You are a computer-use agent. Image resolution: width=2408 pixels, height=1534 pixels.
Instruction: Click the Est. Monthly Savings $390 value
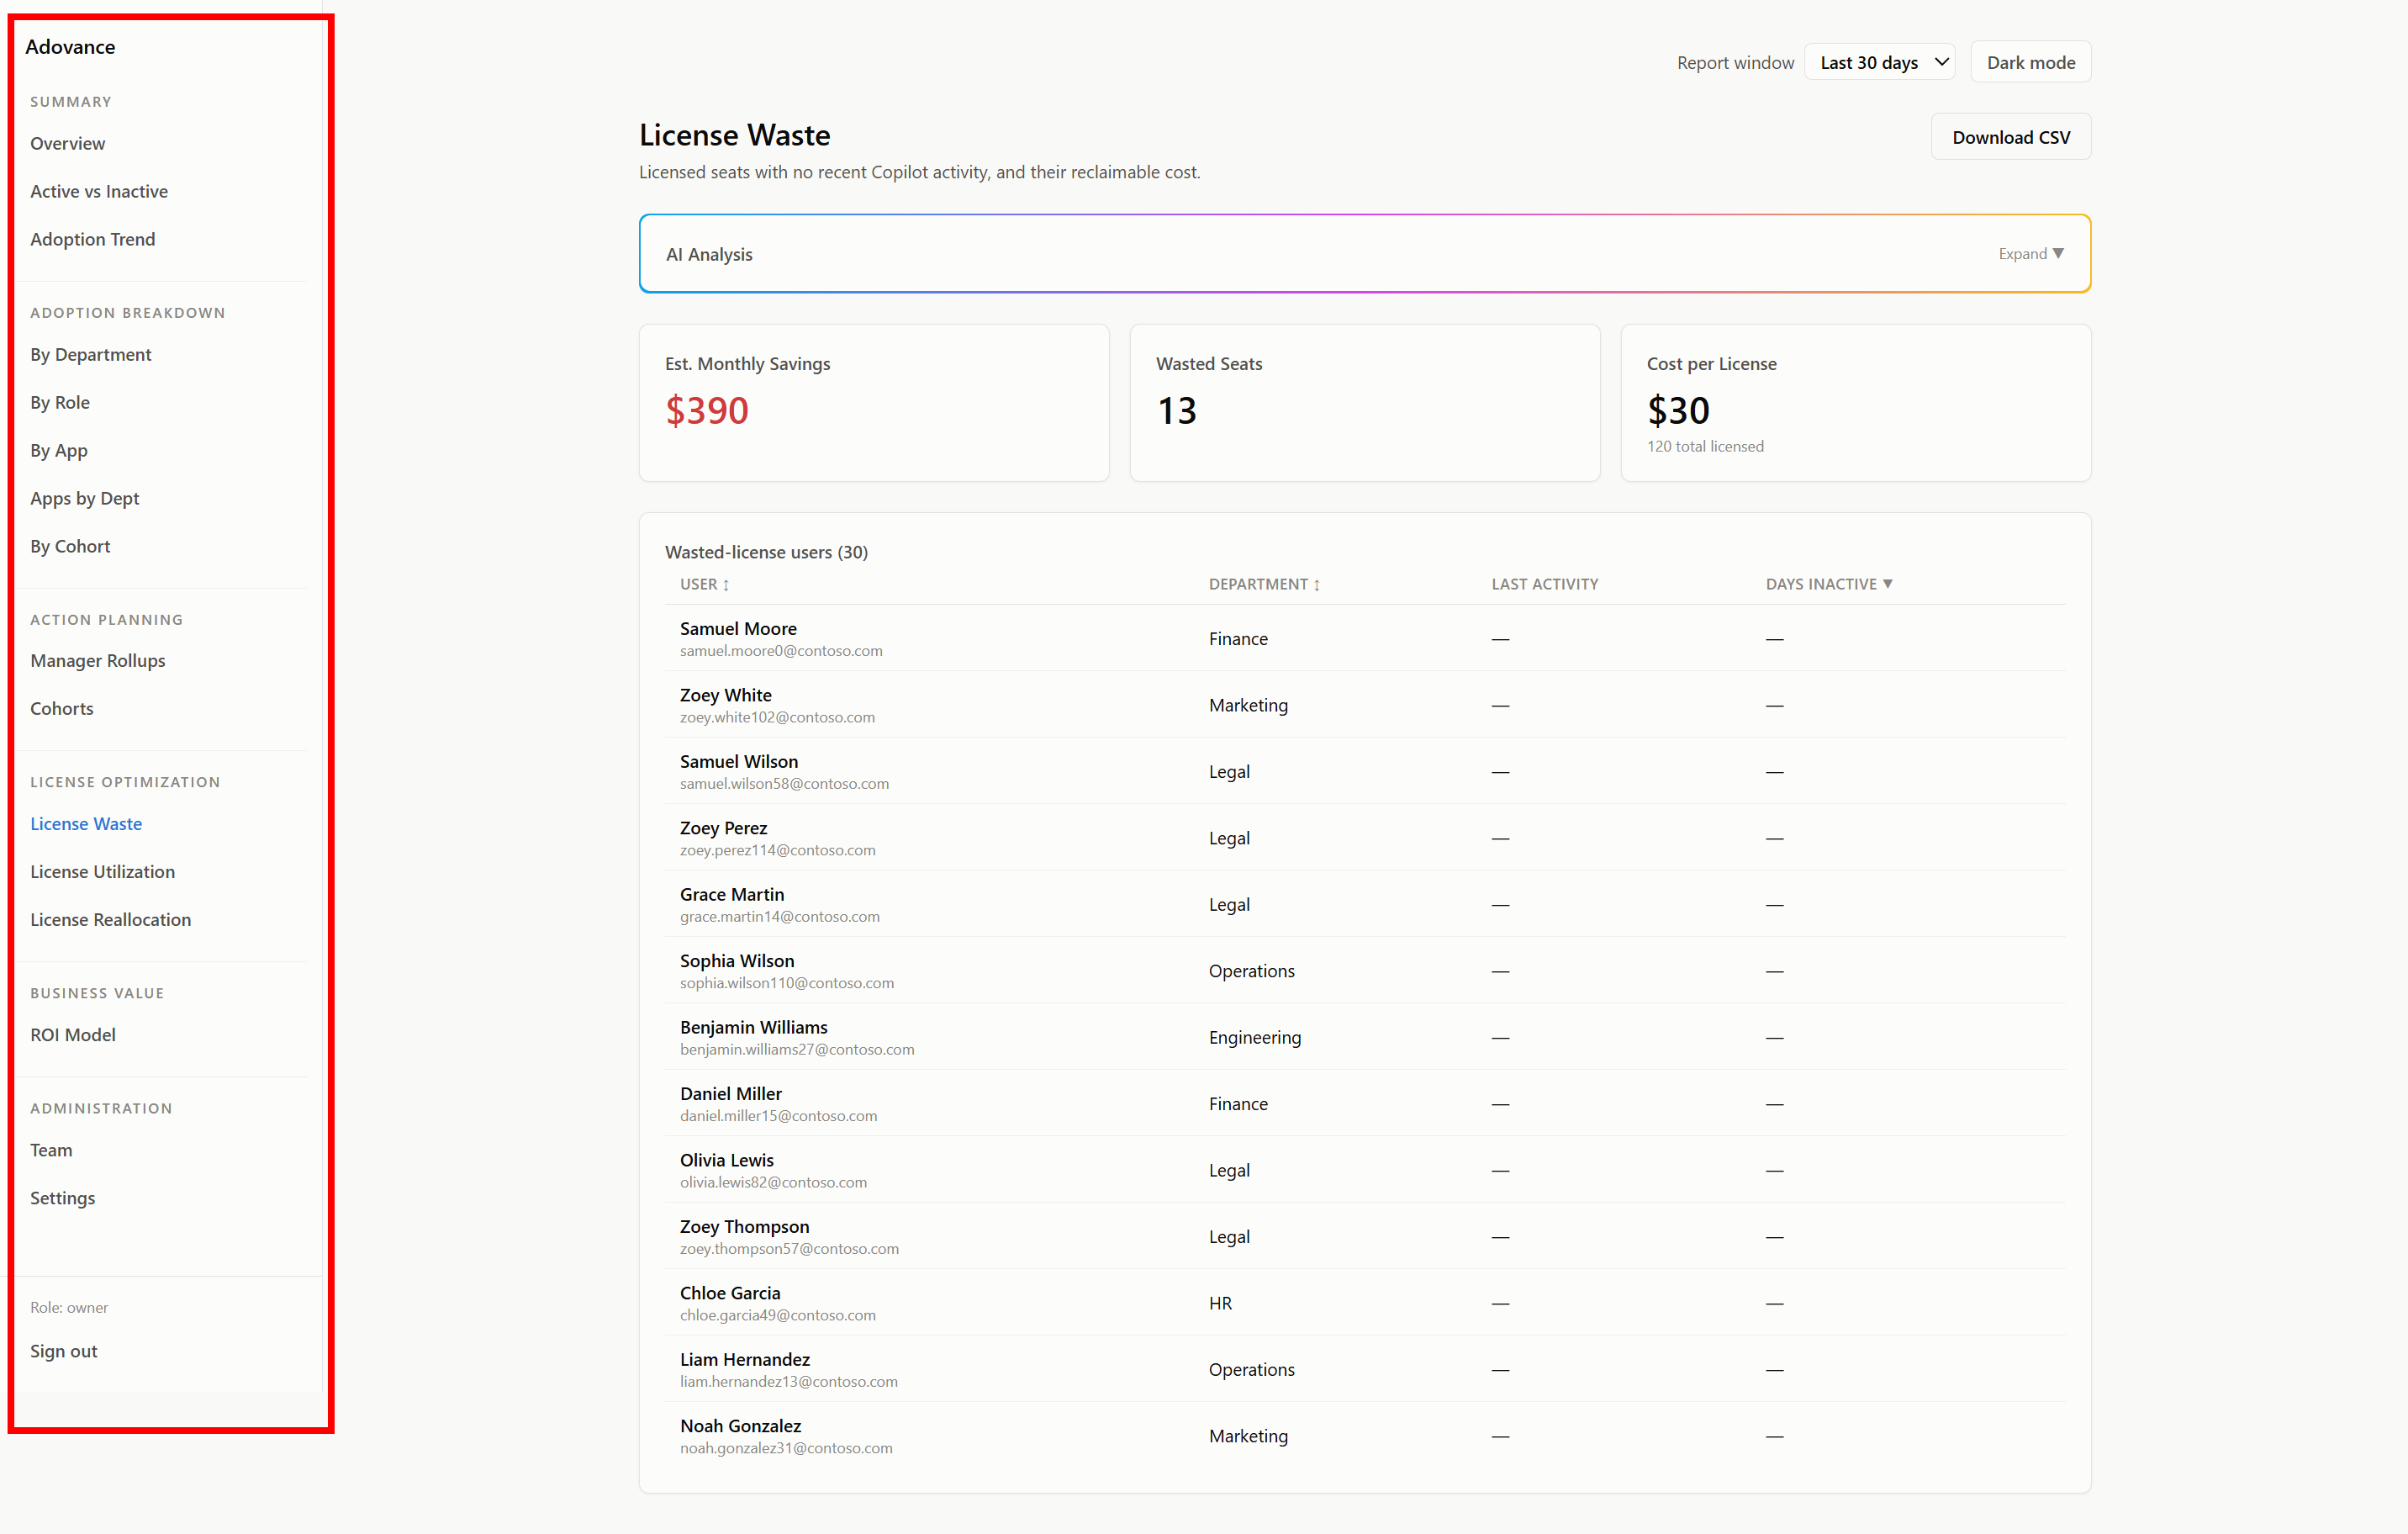(x=707, y=410)
